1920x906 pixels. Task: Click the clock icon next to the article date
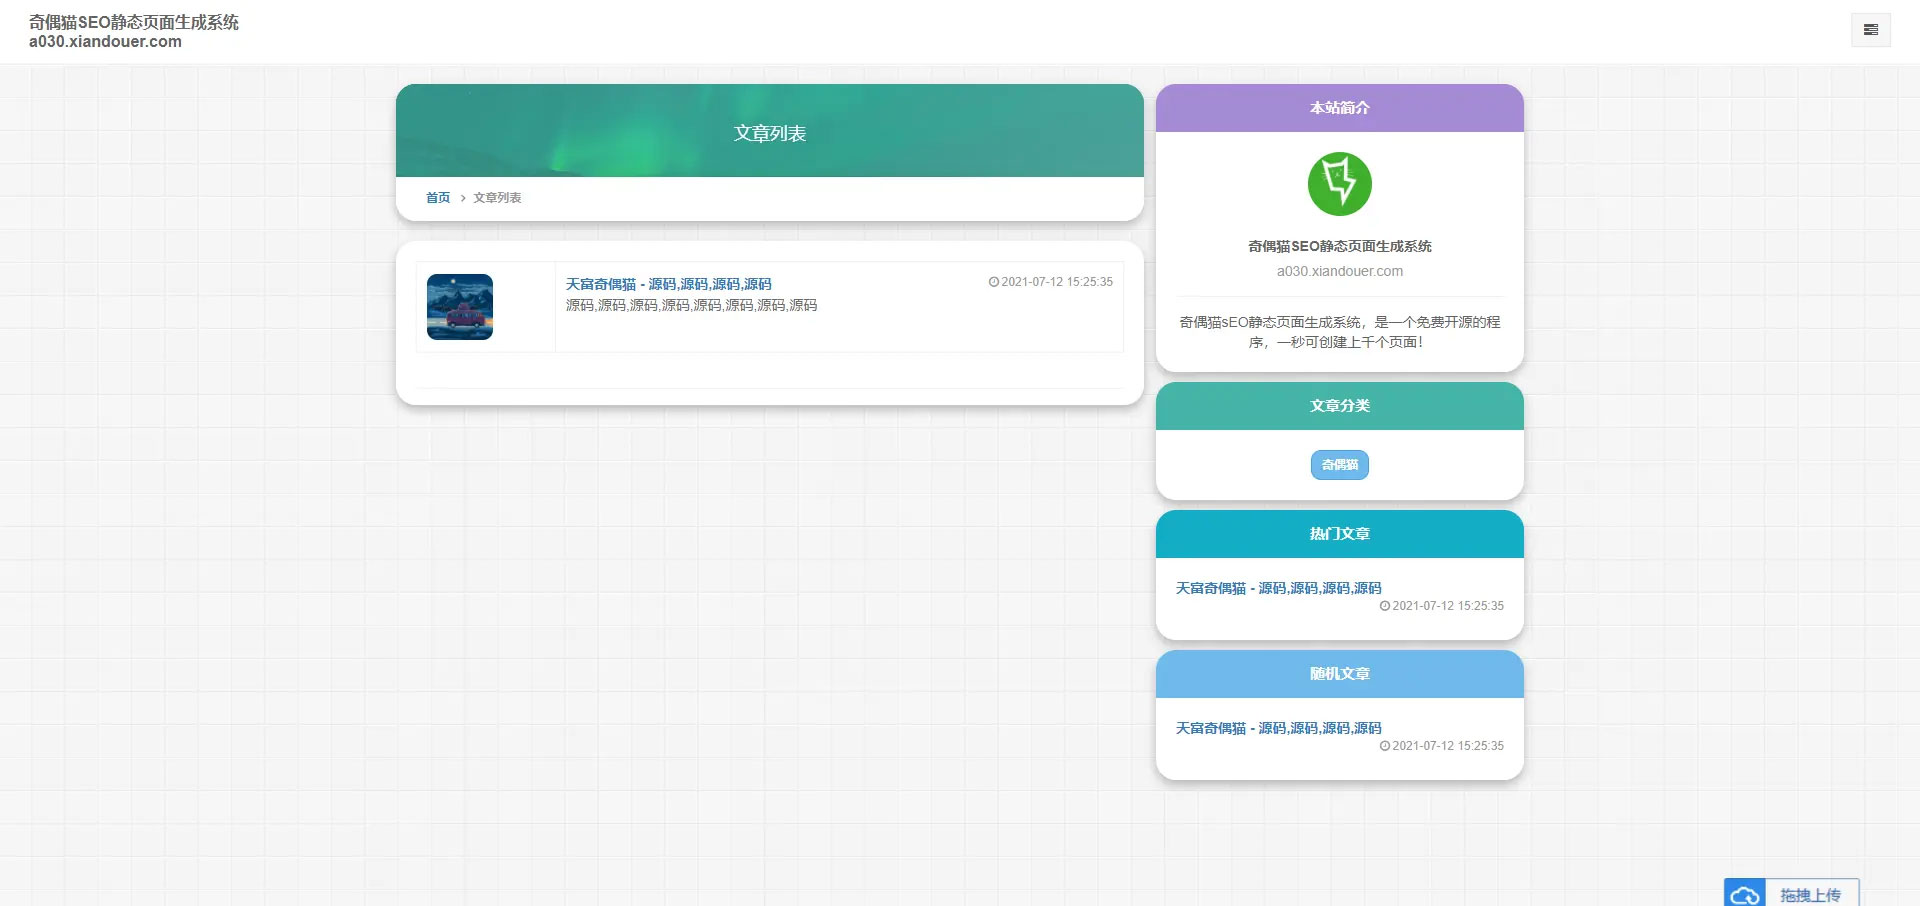pyautogui.click(x=993, y=282)
